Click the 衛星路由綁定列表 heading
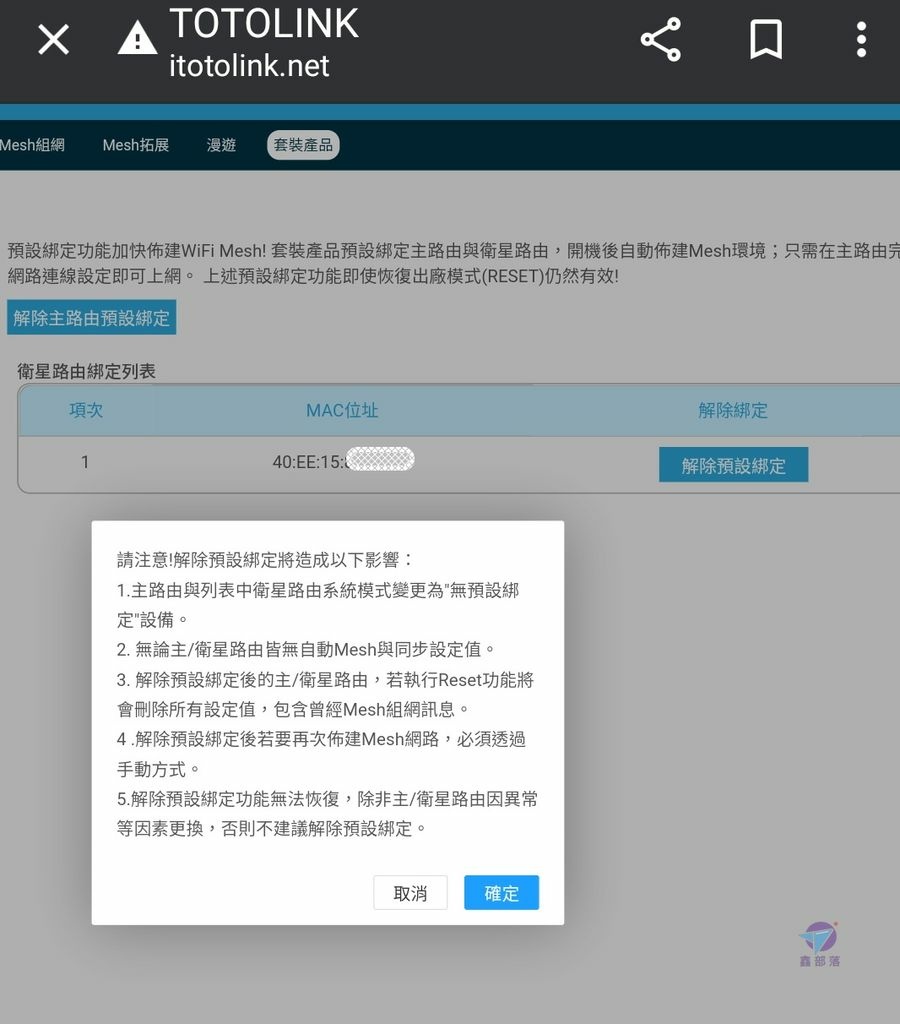900x1024 pixels. coord(86,372)
